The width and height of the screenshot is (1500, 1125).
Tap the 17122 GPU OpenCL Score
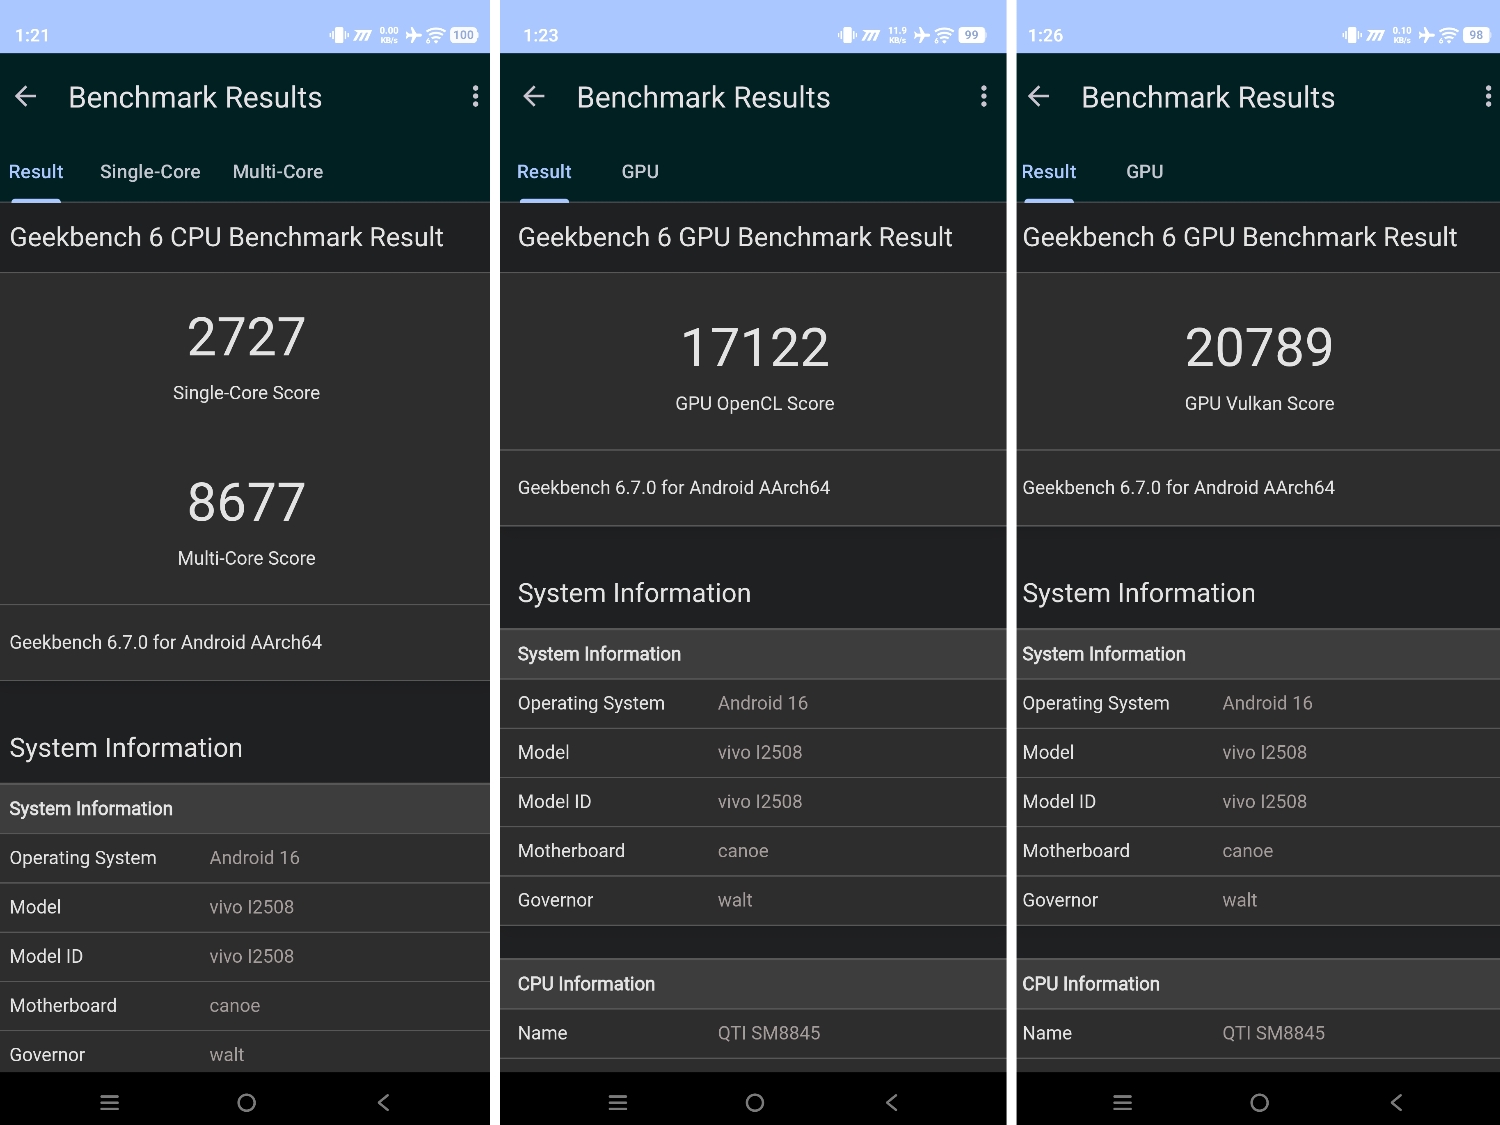(x=754, y=348)
